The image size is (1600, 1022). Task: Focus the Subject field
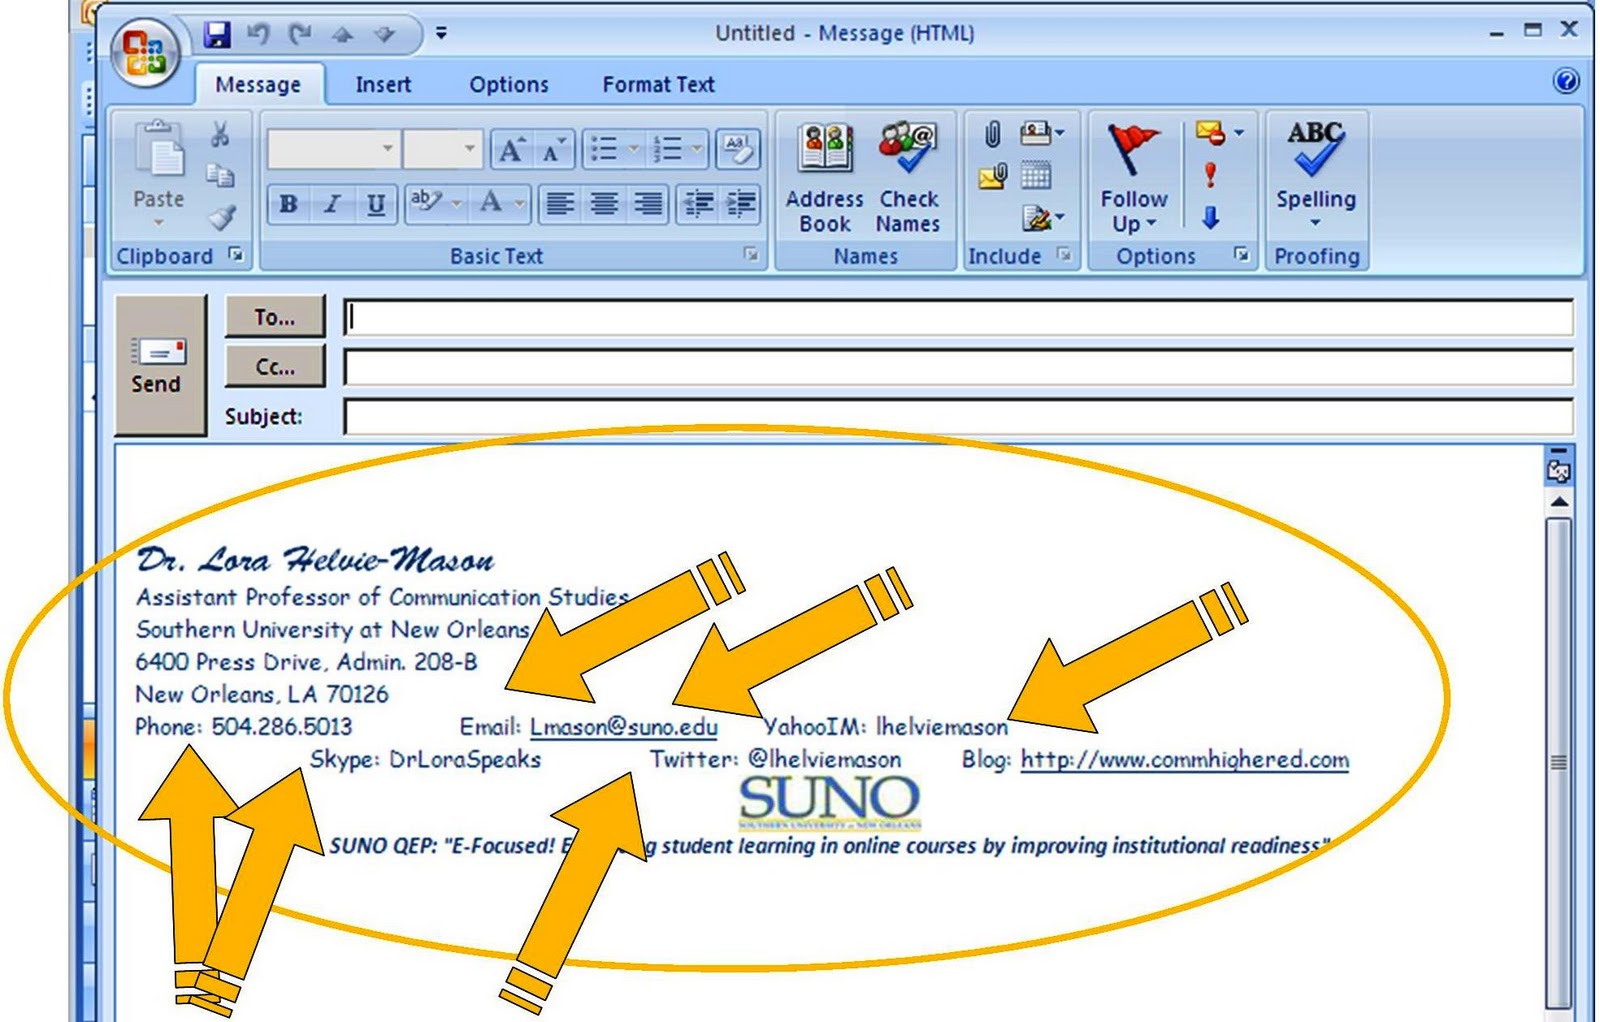[958, 415]
